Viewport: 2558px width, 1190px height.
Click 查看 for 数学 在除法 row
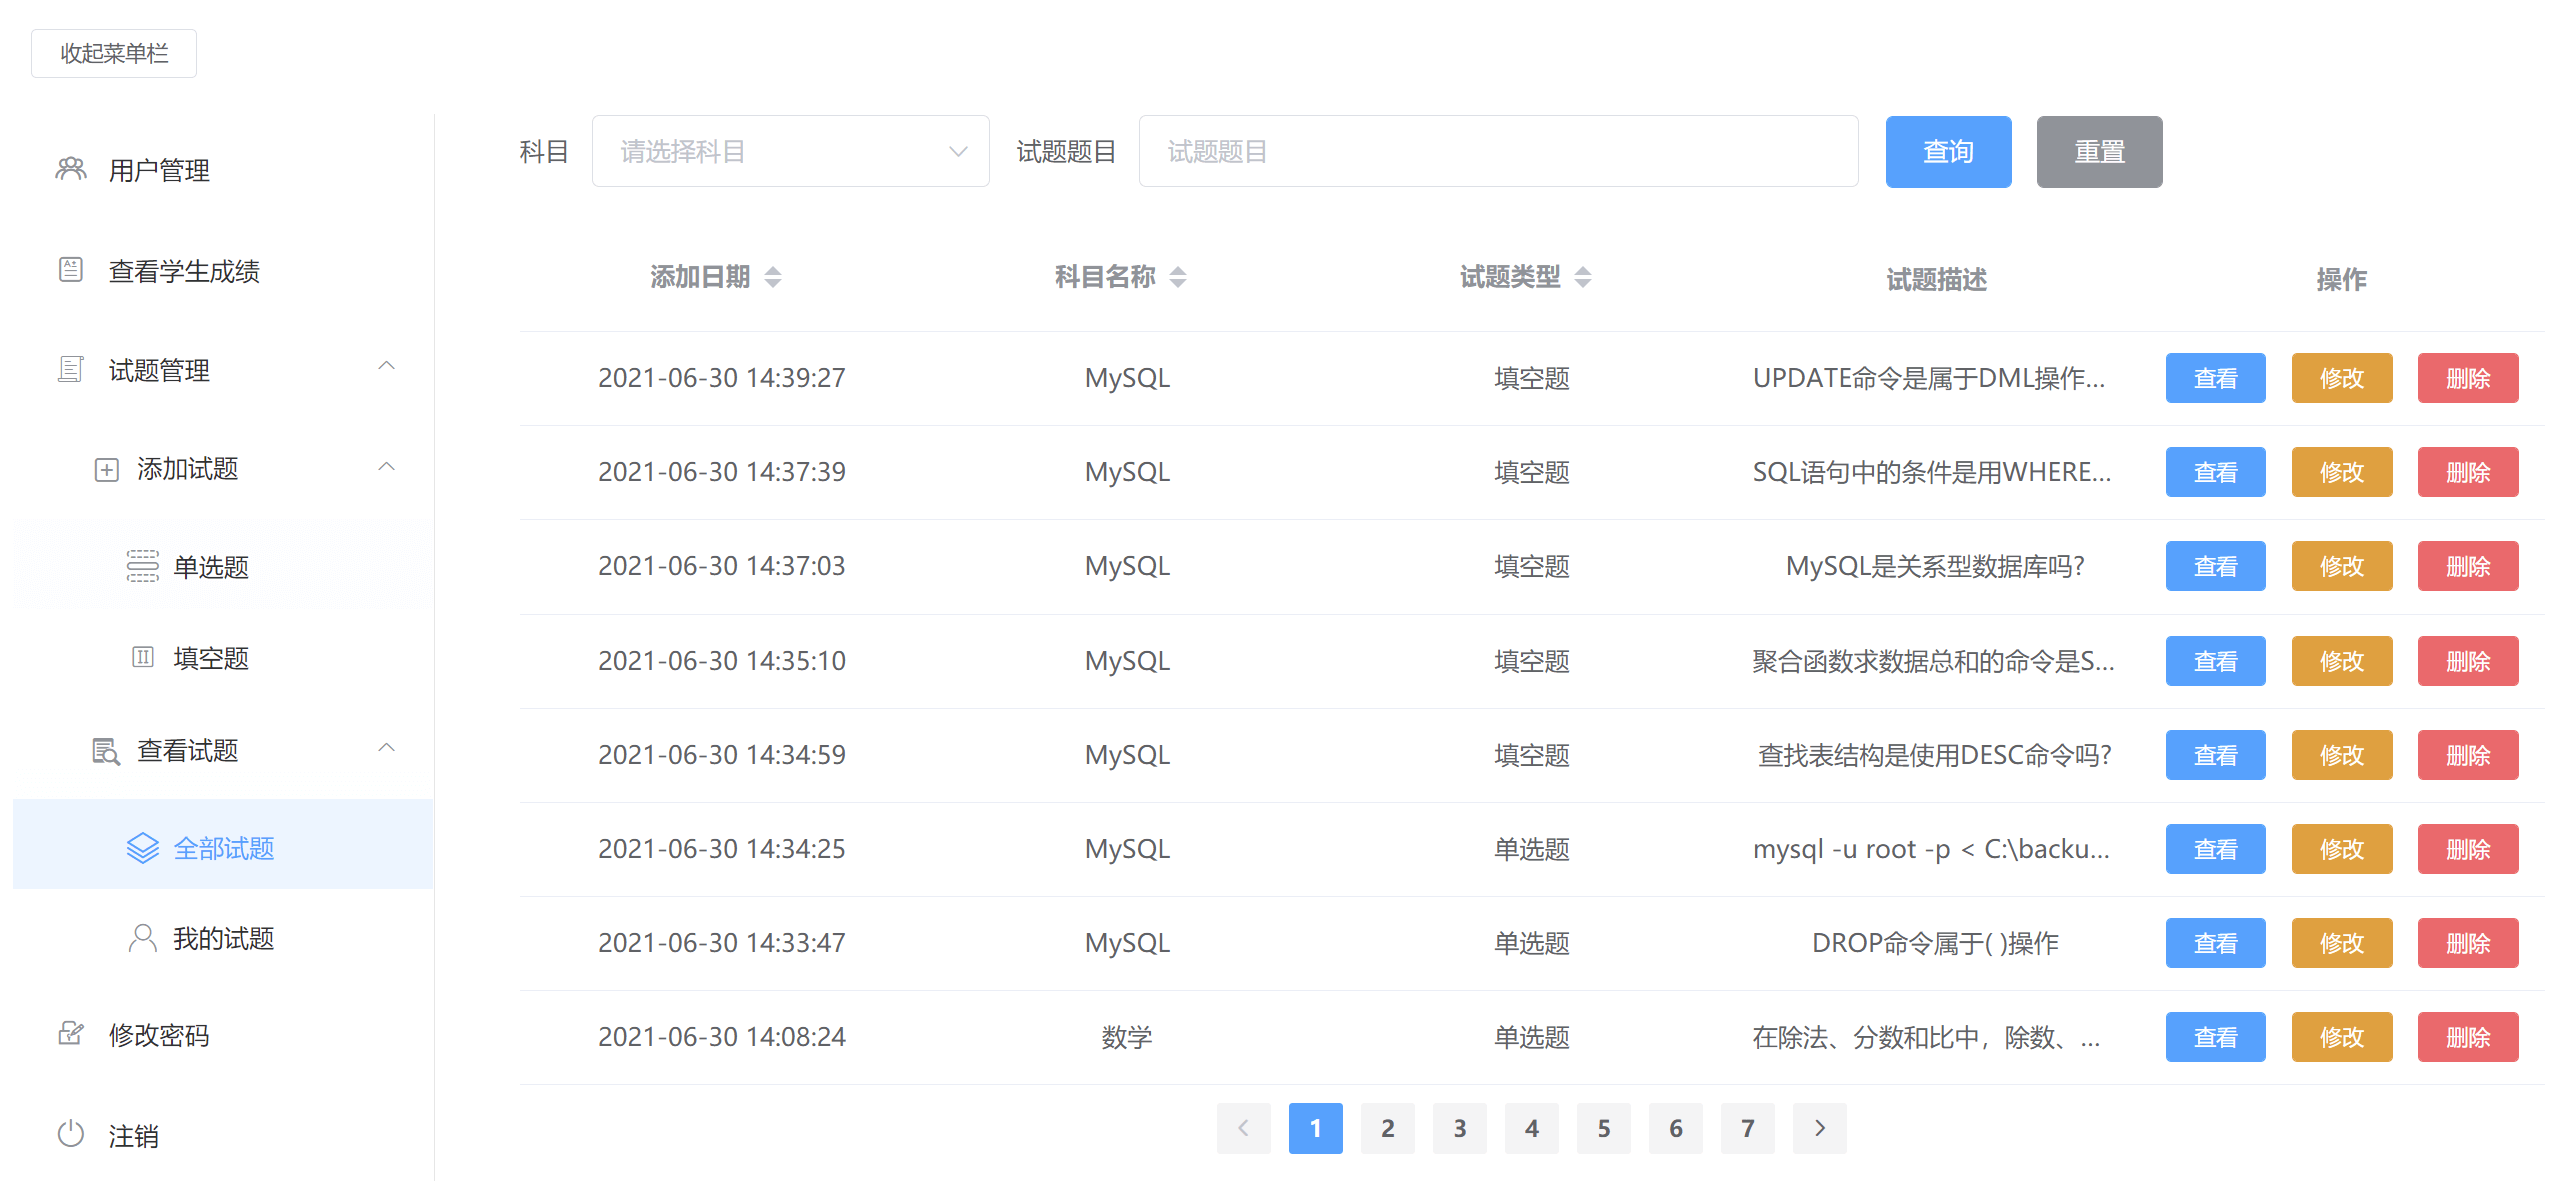(2215, 1037)
